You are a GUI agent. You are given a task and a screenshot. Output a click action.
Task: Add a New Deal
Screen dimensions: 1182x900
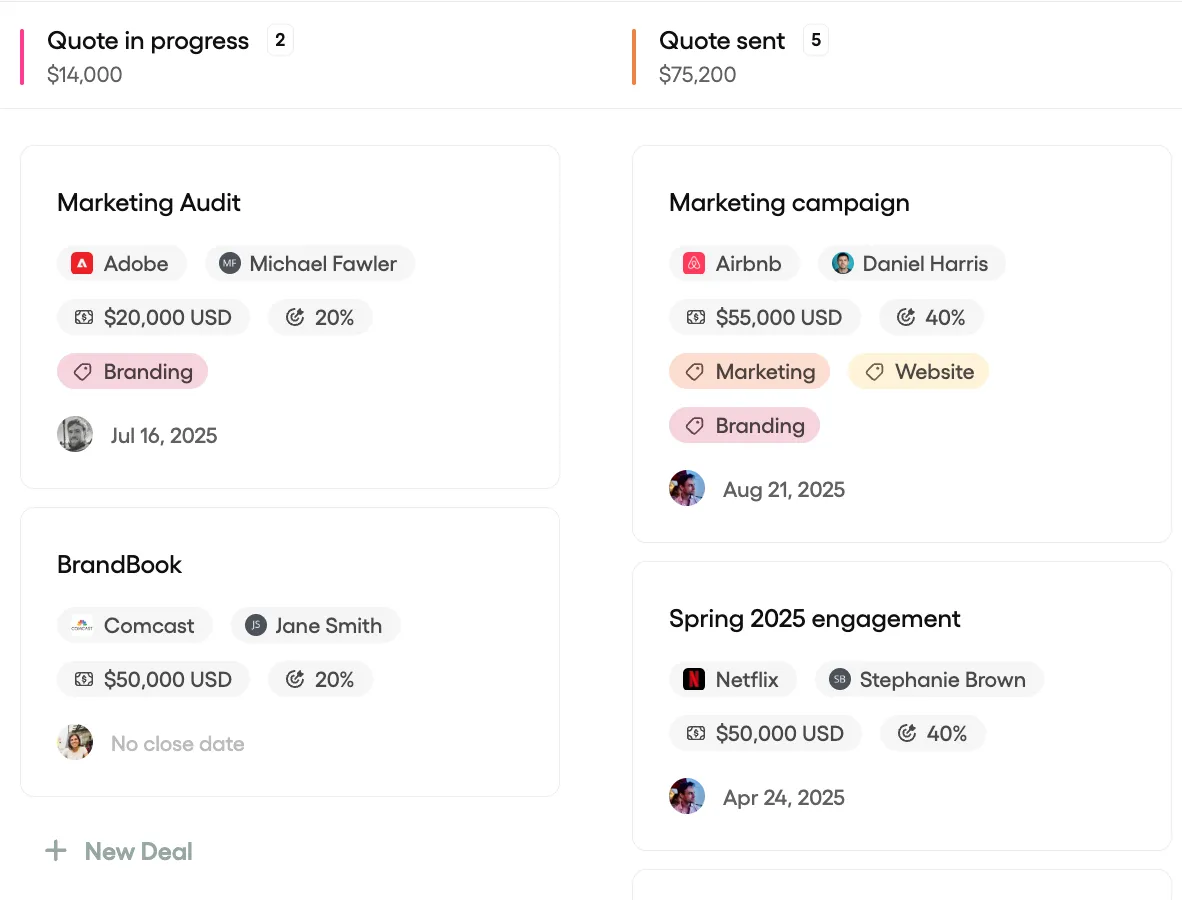tap(119, 851)
